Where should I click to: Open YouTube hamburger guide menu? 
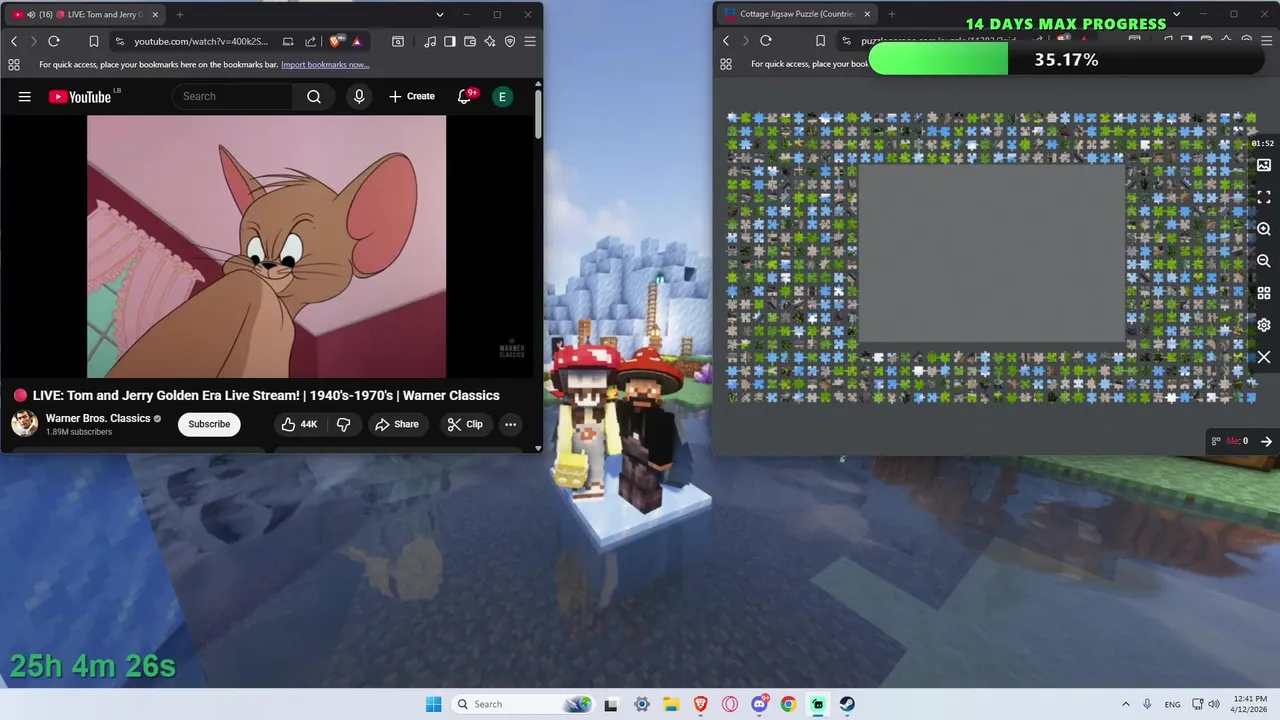click(25, 97)
